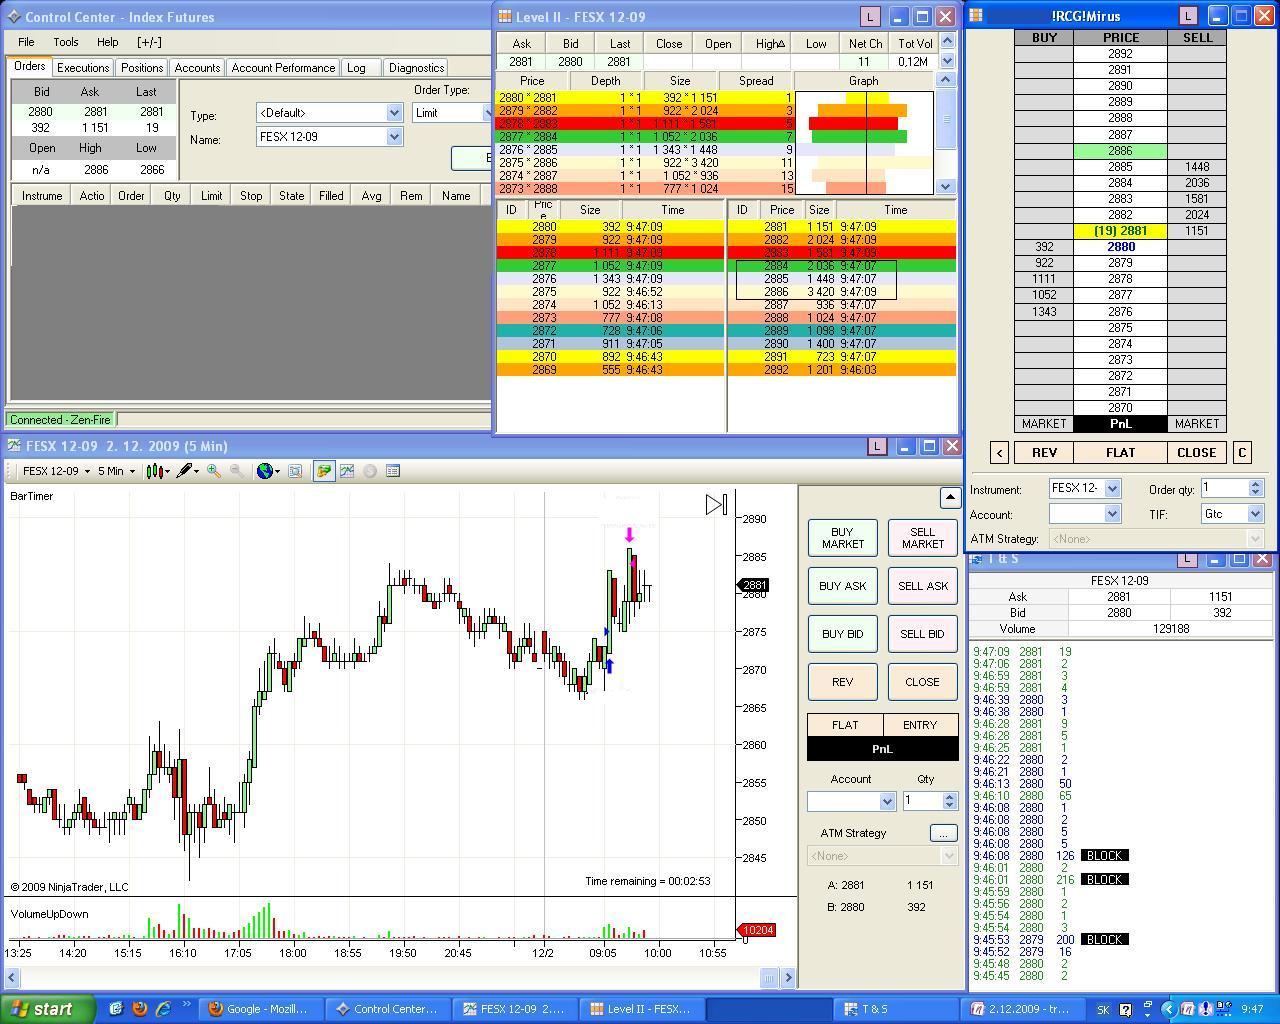Open the Type <Default> dropdown
The image size is (1280, 1024).
[x=394, y=113]
